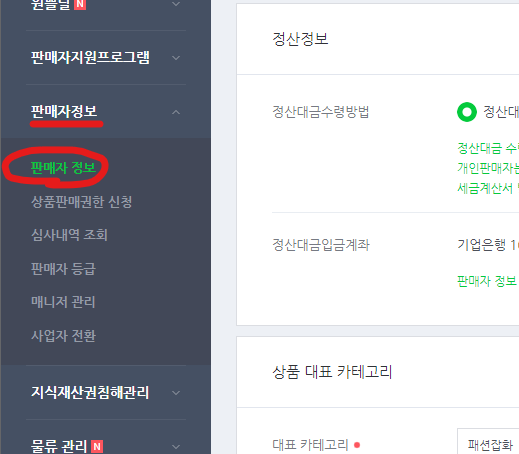Select the green 정산대금수령방법 radio button
Screen dimensions: 519x454
[x=467, y=112]
